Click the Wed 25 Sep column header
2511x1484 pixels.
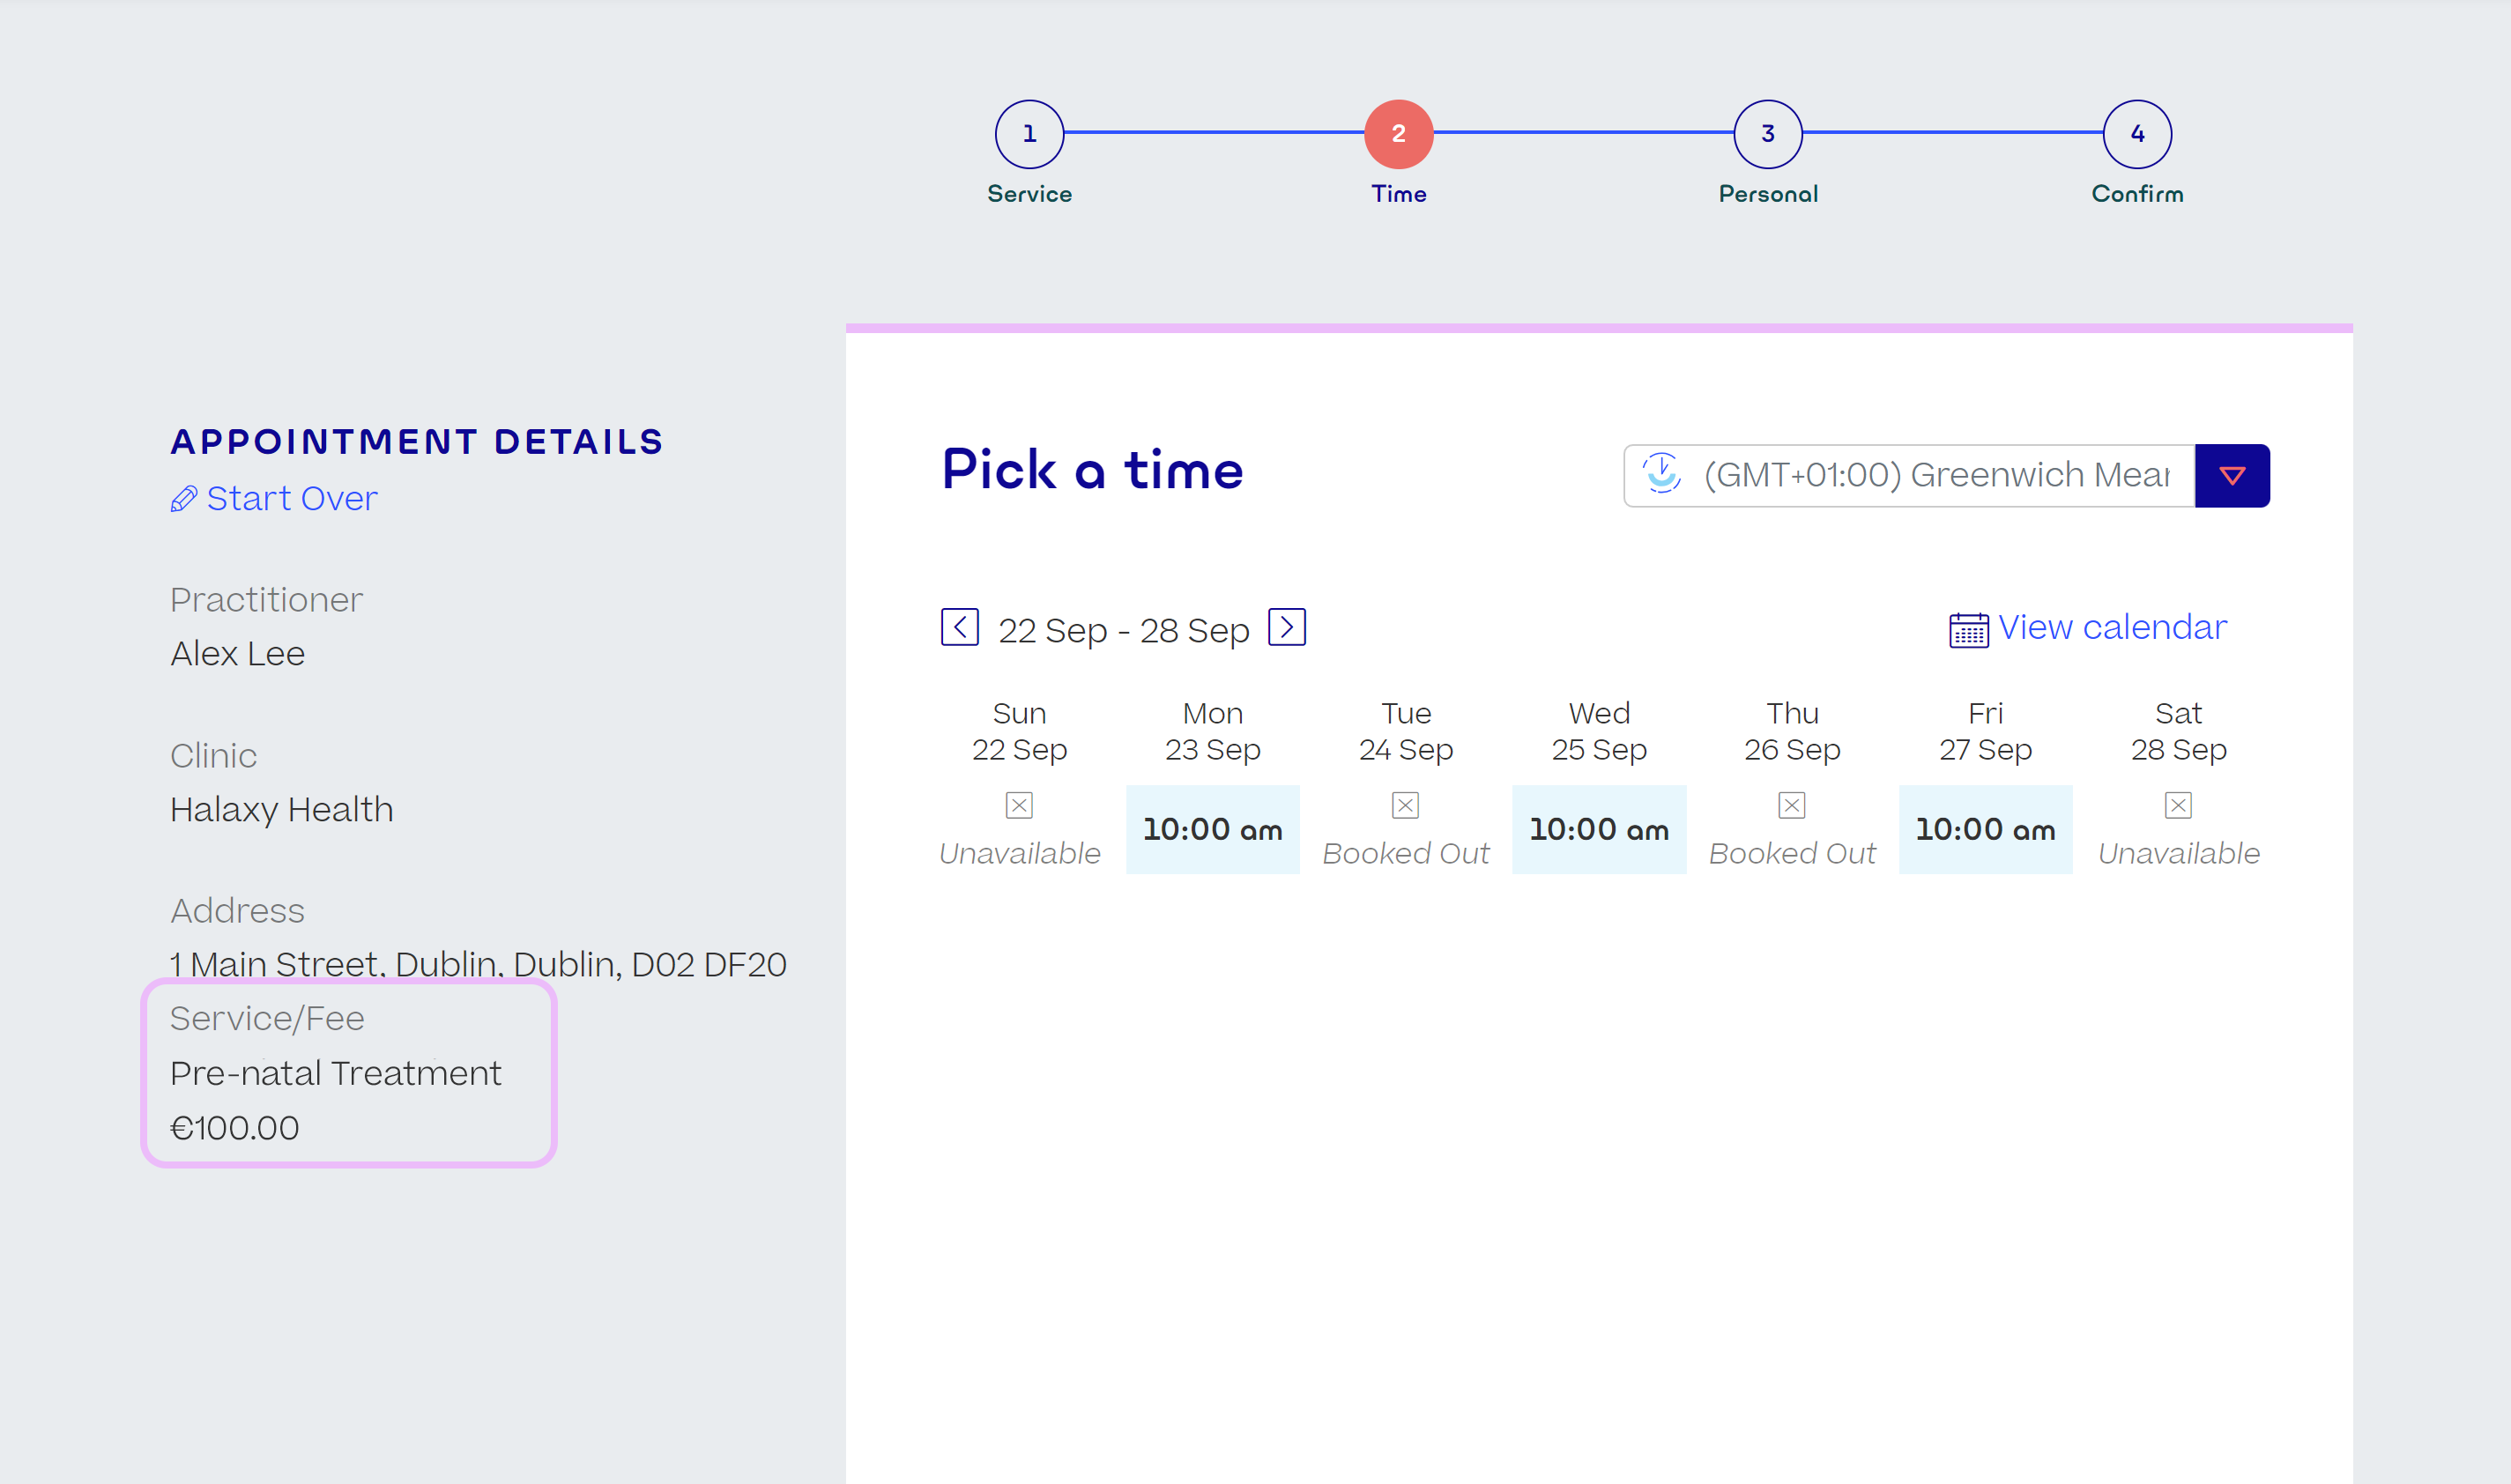1598,731
